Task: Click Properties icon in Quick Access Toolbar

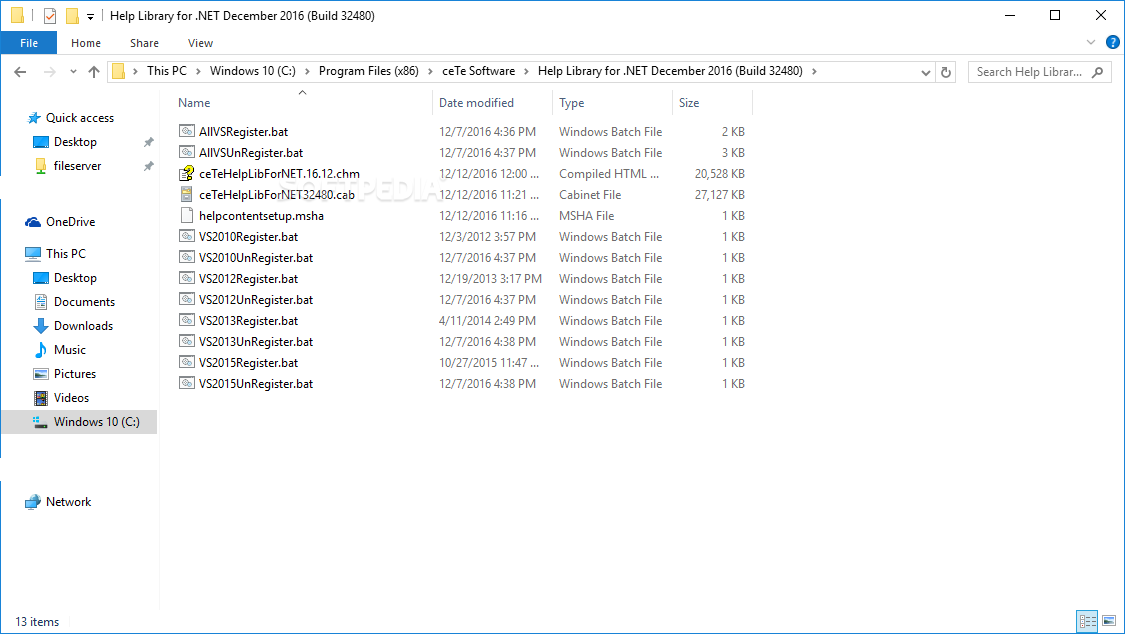Action: coord(50,16)
